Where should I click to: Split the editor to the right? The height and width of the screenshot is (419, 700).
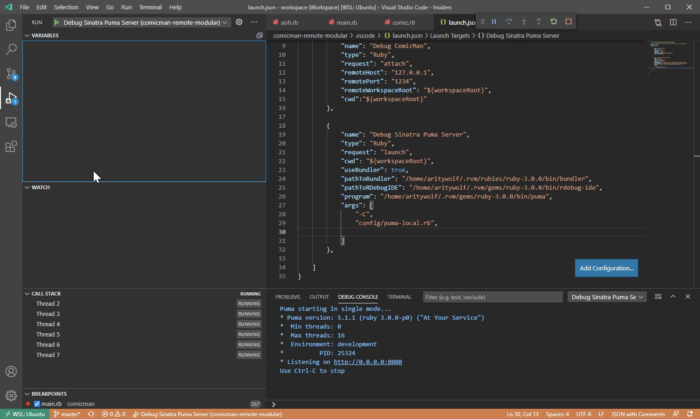tap(673, 22)
